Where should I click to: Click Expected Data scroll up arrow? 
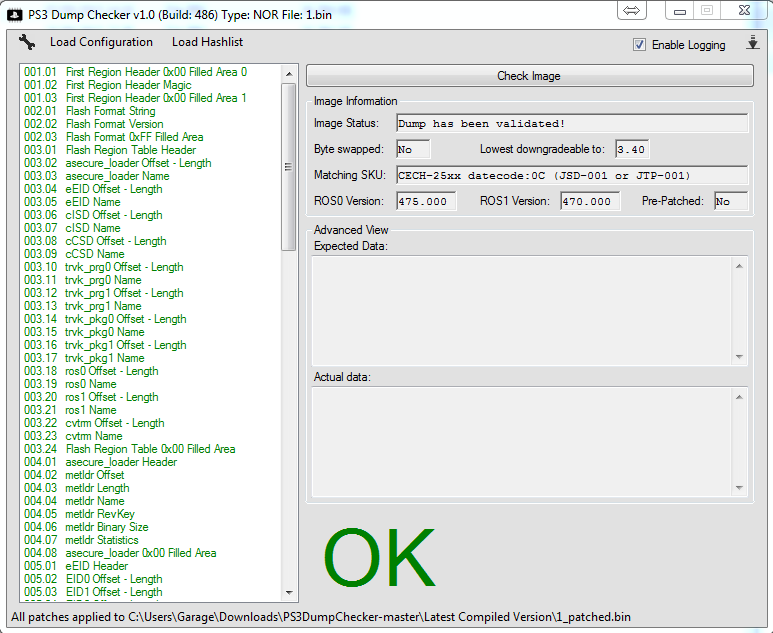pyautogui.click(x=739, y=266)
